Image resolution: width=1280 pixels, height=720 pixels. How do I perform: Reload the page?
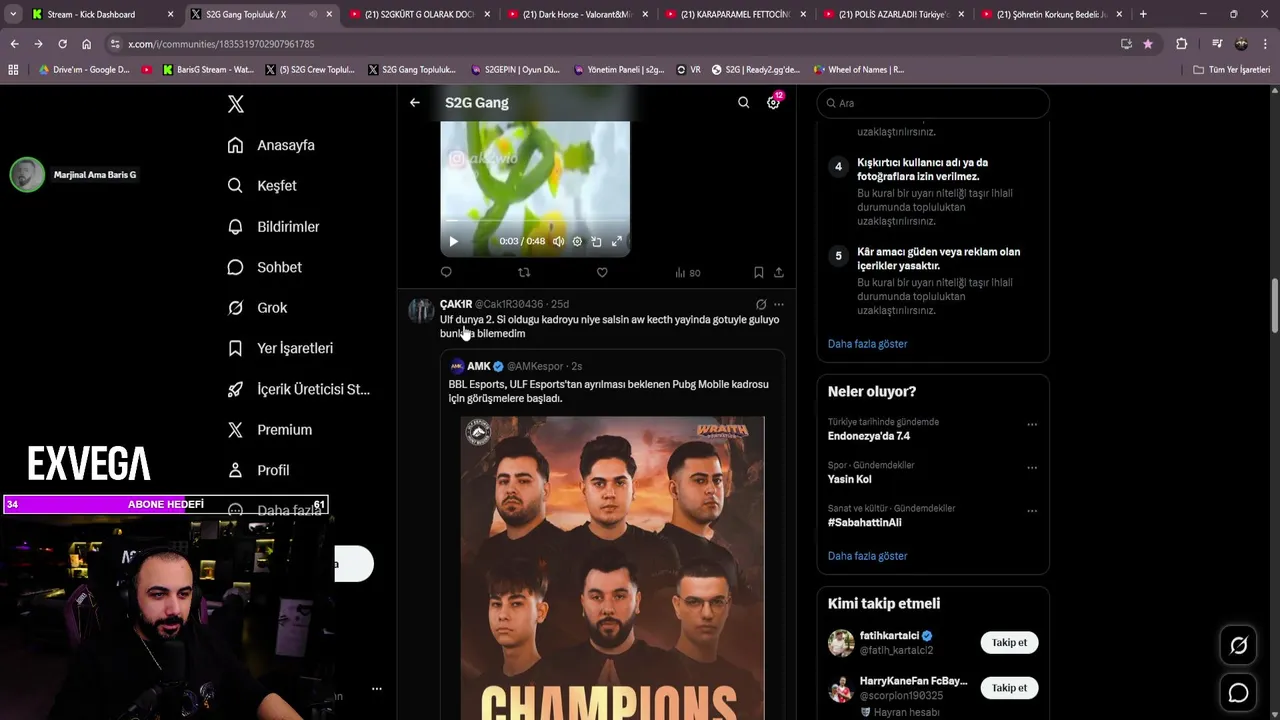click(62, 44)
